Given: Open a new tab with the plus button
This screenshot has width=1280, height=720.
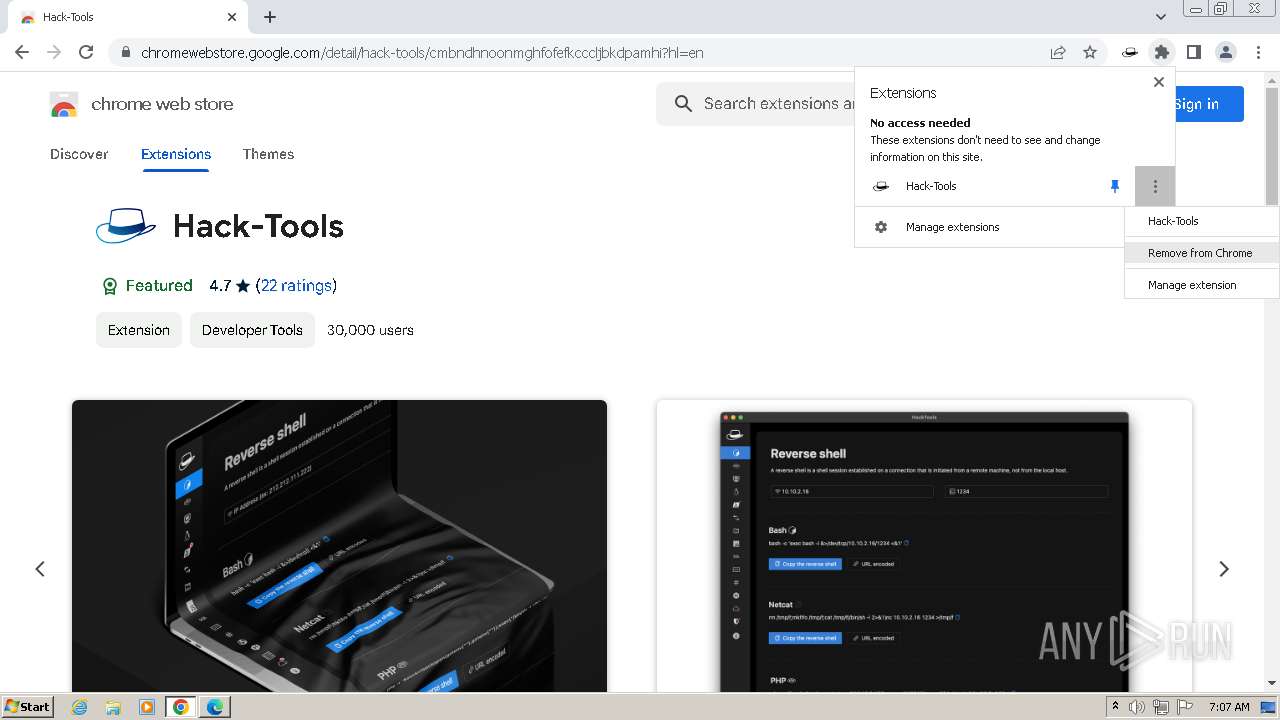Looking at the screenshot, I should coord(270,17).
